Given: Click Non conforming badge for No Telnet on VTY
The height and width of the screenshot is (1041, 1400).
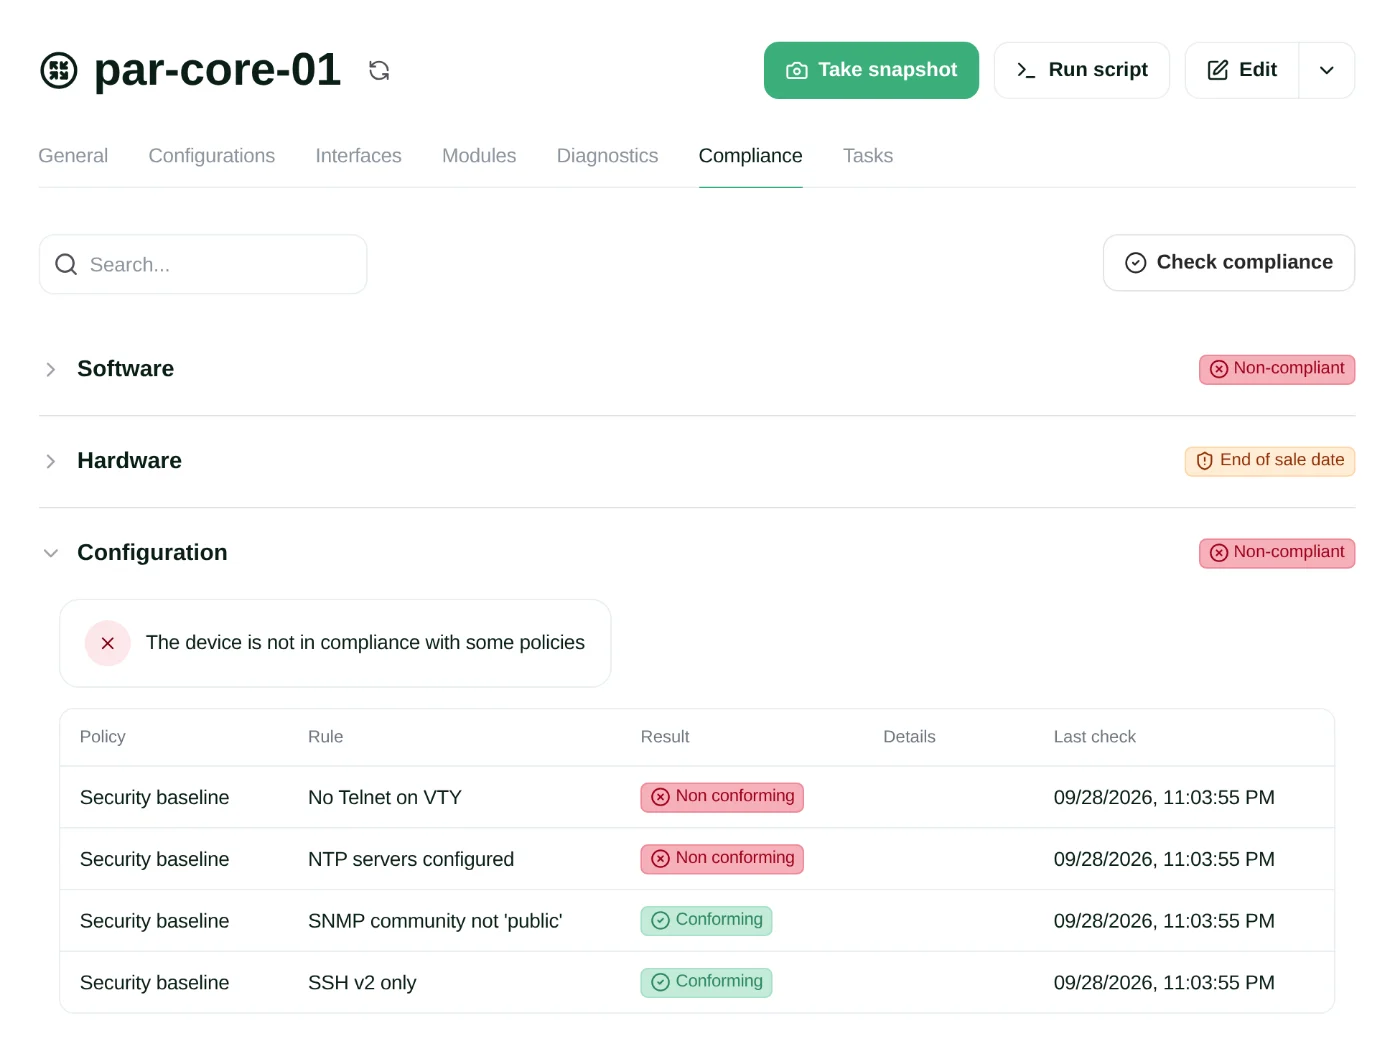Looking at the screenshot, I should (x=722, y=797).
